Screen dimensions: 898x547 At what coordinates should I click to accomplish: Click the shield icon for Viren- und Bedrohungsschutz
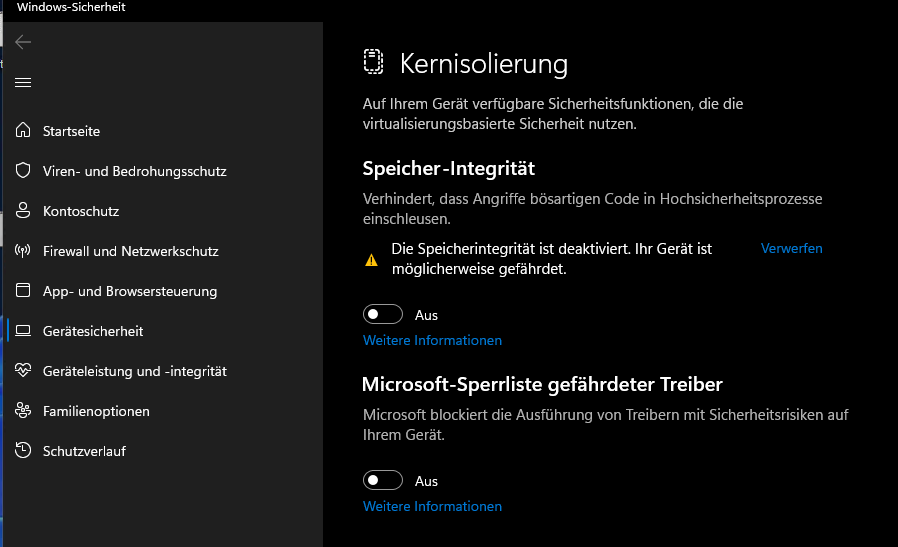point(23,170)
